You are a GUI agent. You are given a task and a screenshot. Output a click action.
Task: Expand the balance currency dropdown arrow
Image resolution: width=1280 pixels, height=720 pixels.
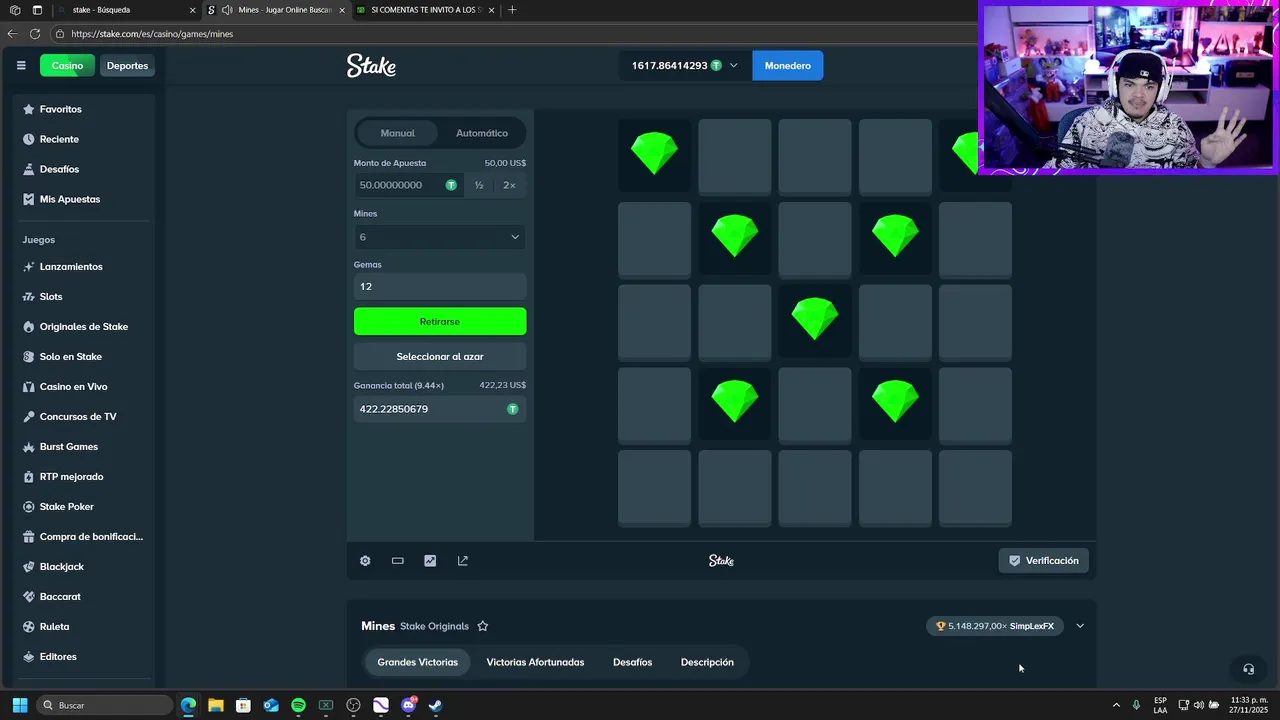[734, 66]
